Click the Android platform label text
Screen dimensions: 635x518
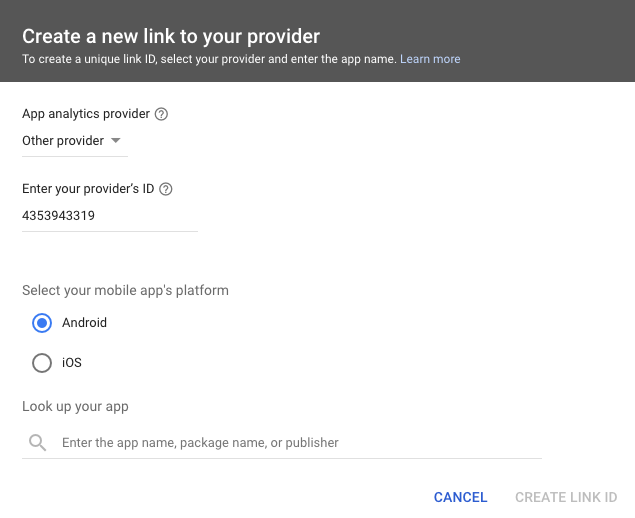coord(84,323)
